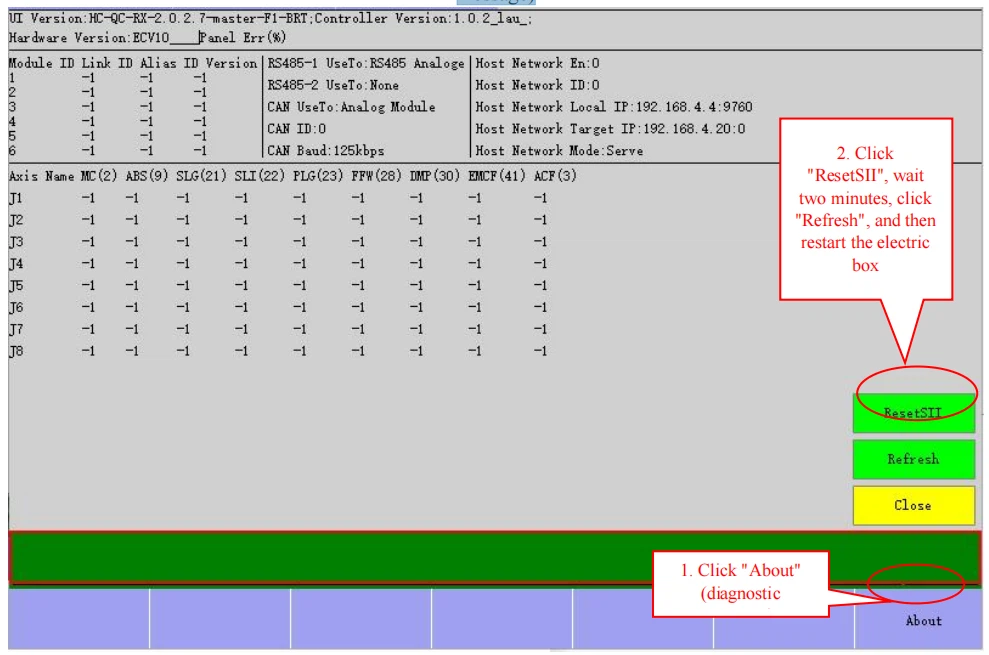The width and height of the screenshot is (989, 655).
Task: Click the green ResetSII button
Action: 912,413
